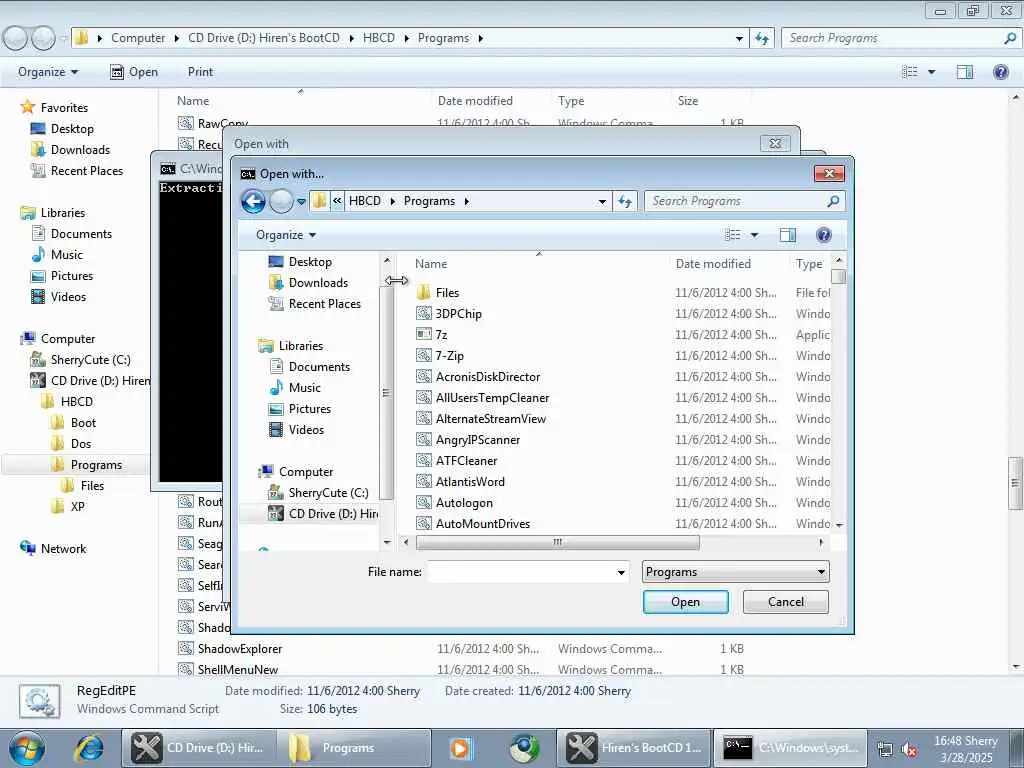Switch to command prompt taskbar button
The width and height of the screenshot is (1024, 768).
click(x=790, y=748)
